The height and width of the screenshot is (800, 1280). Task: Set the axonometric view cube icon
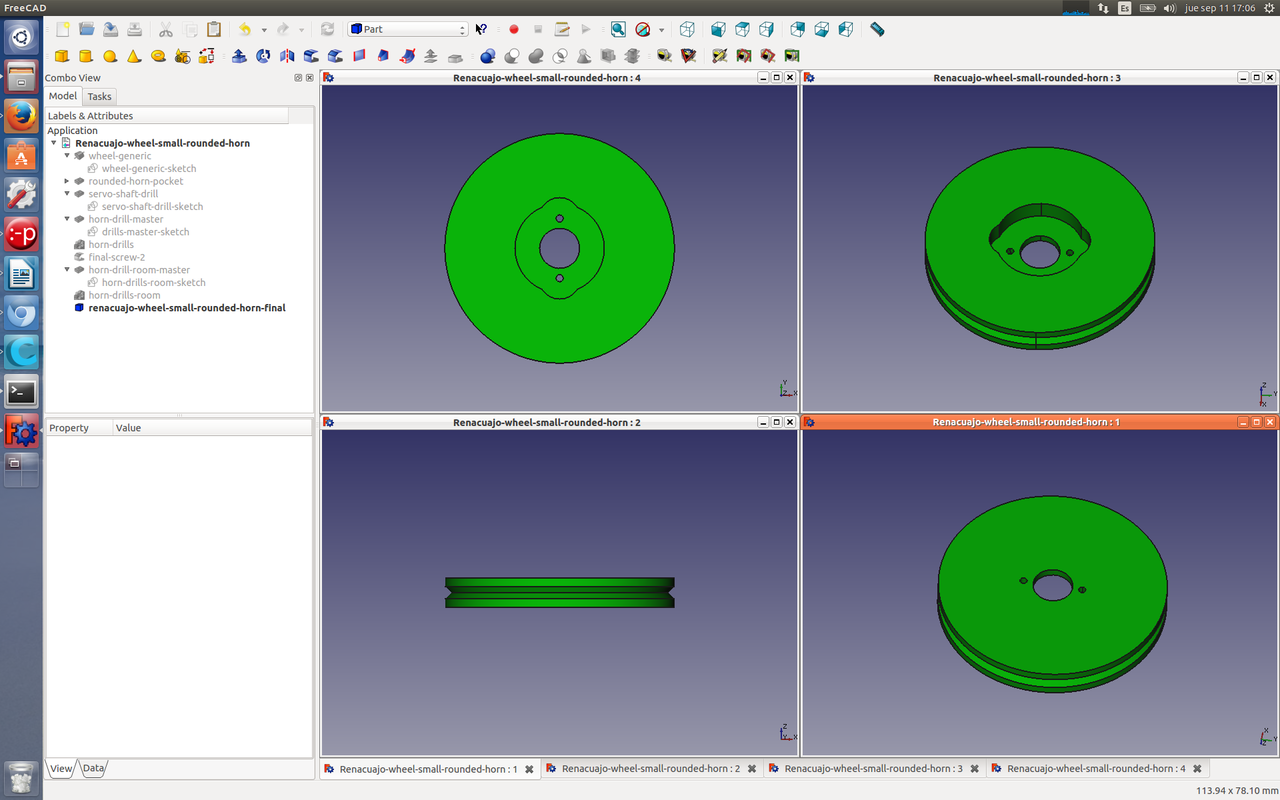687,30
